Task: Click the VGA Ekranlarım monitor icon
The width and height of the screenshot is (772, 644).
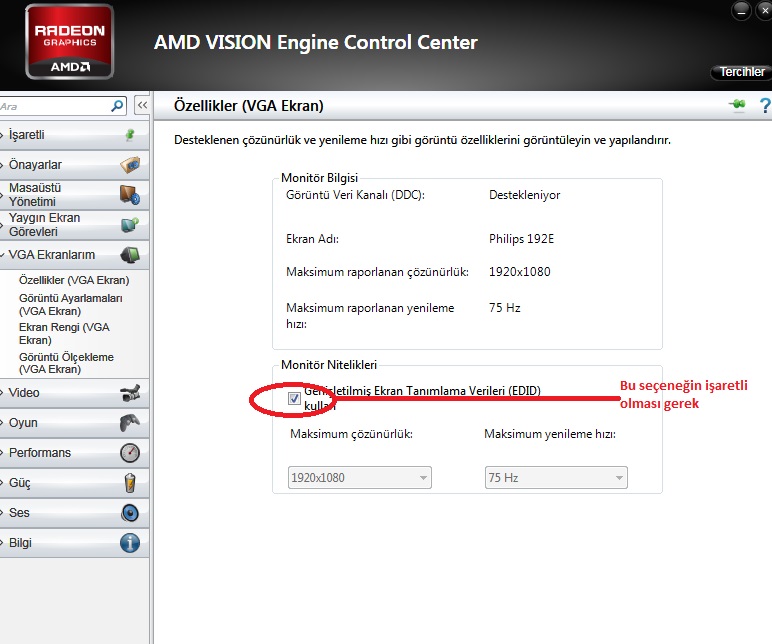Action: tap(130, 255)
